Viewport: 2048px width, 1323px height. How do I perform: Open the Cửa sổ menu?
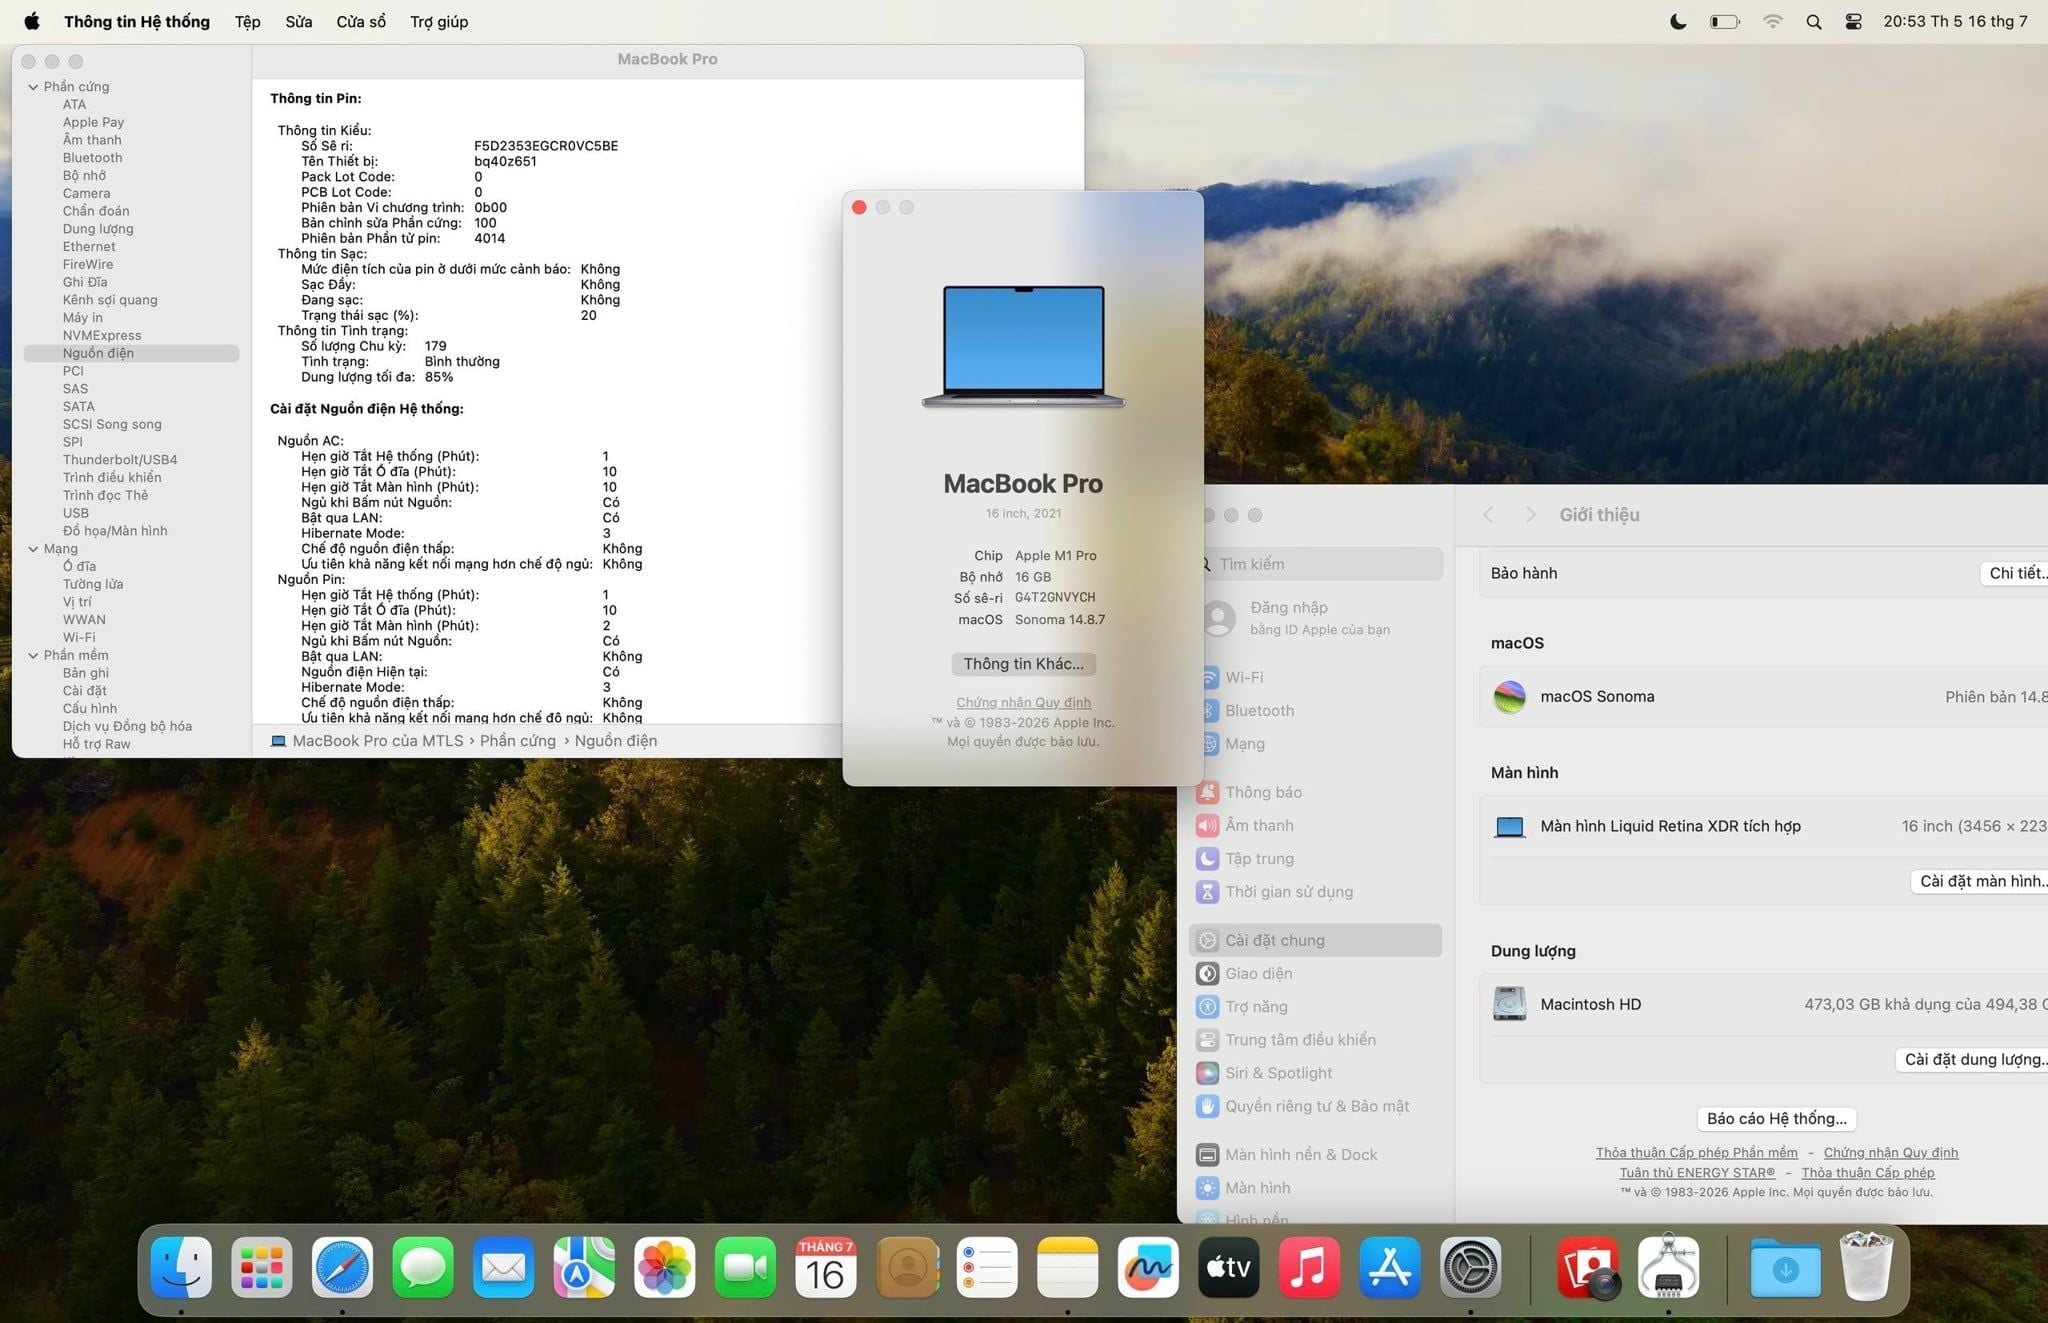pos(361,21)
